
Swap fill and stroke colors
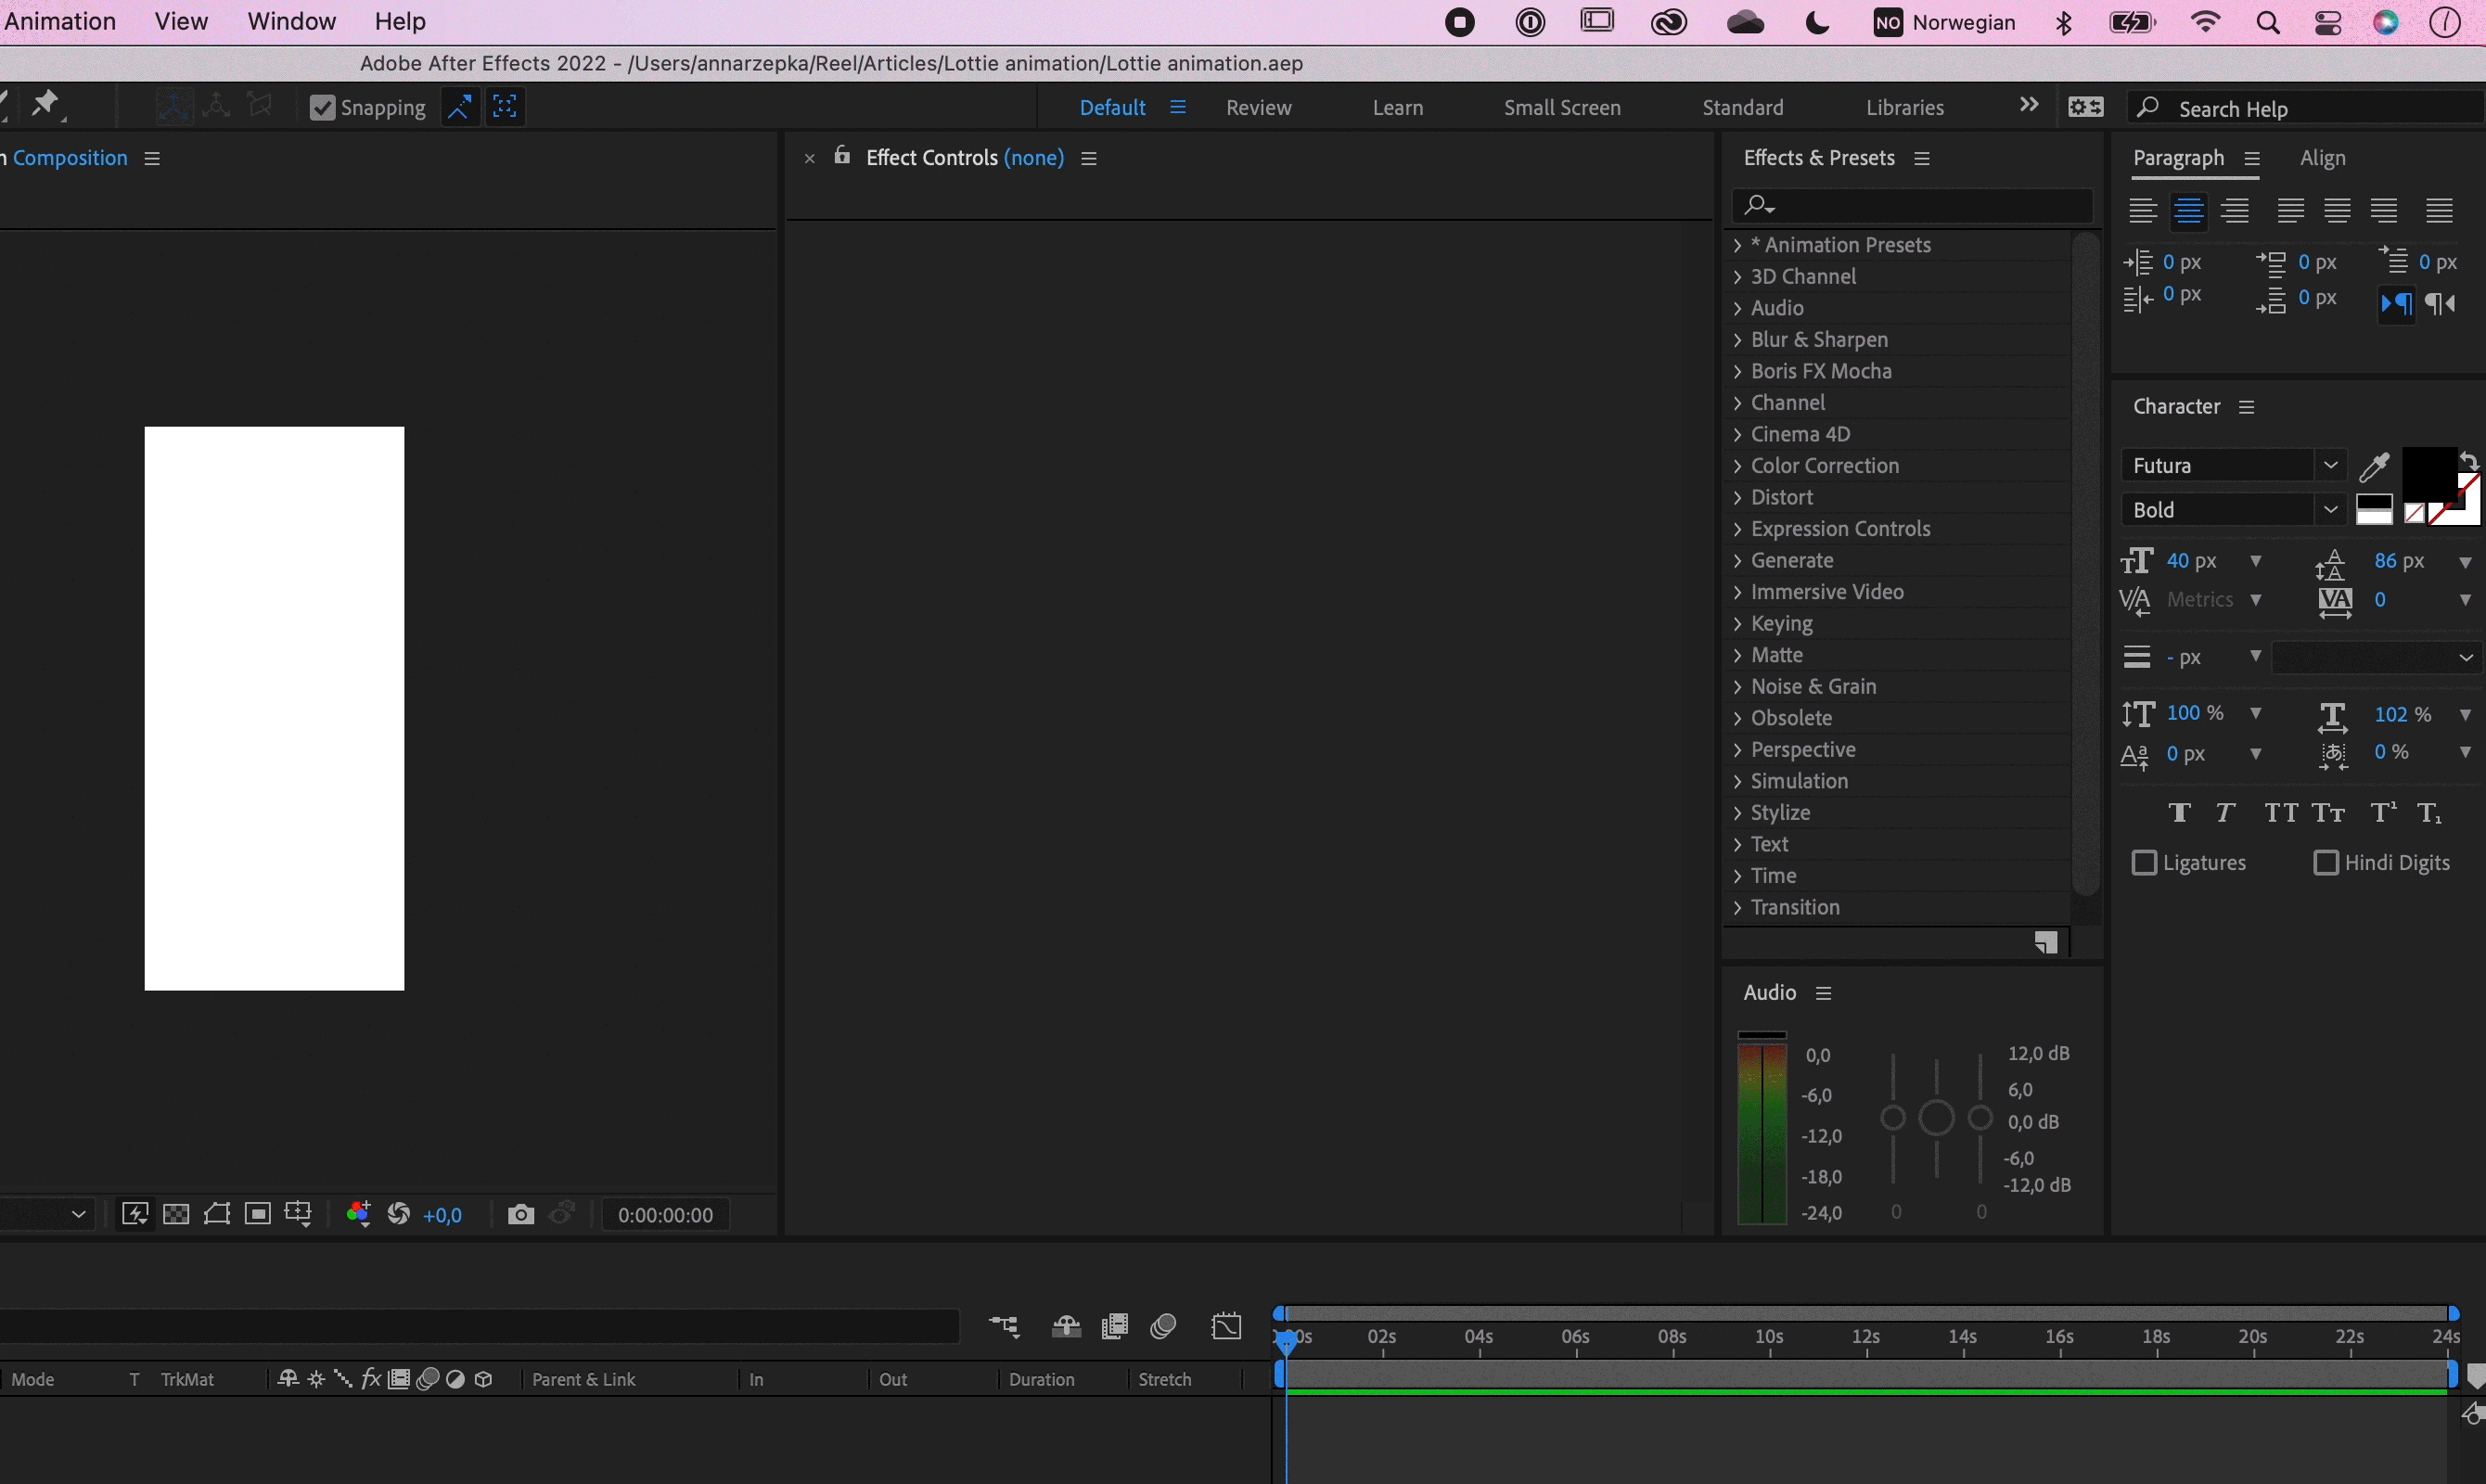2469,460
